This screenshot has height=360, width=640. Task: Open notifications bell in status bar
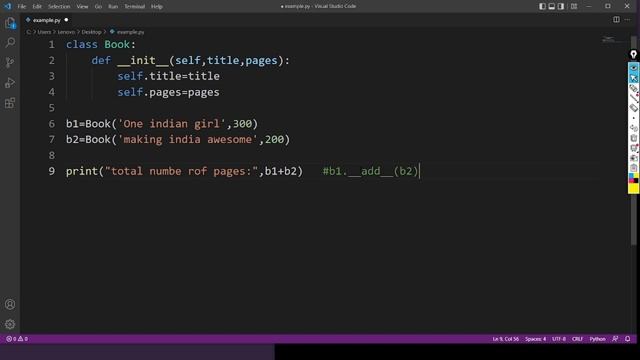pyautogui.click(x=628, y=339)
